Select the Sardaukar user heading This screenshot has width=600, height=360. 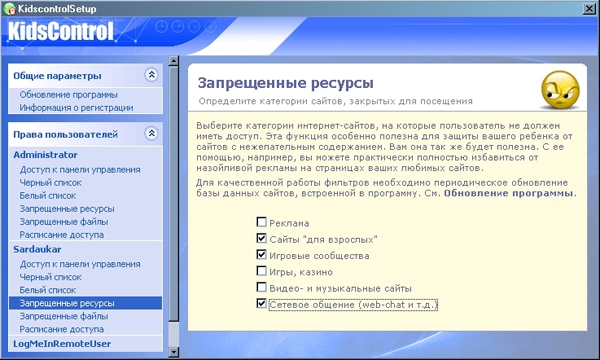pyautogui.click(x=37, y=249)
